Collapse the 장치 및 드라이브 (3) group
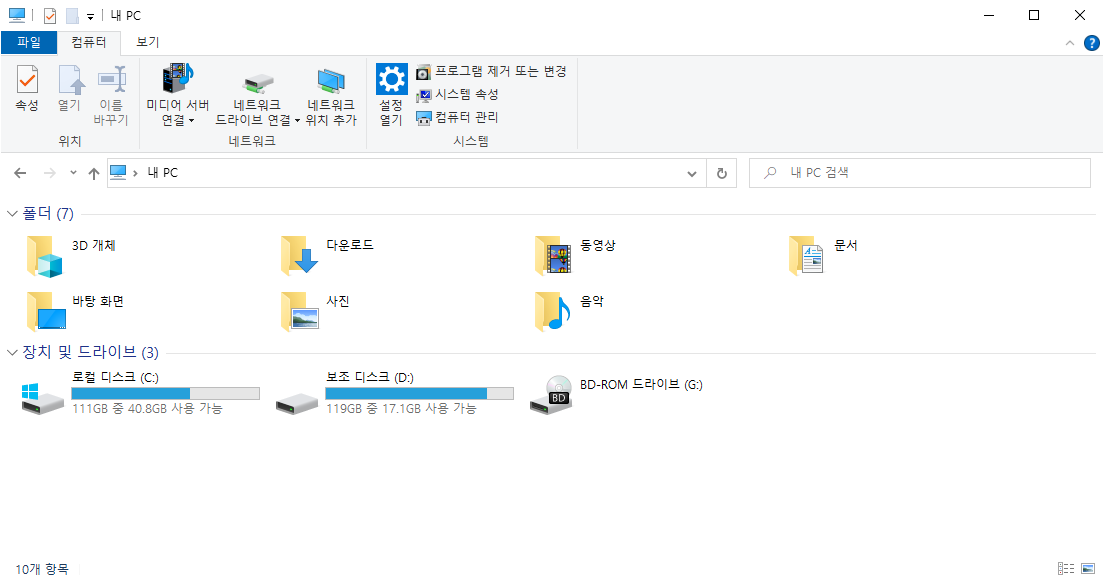1104x582 pixels. coord(12,353)
